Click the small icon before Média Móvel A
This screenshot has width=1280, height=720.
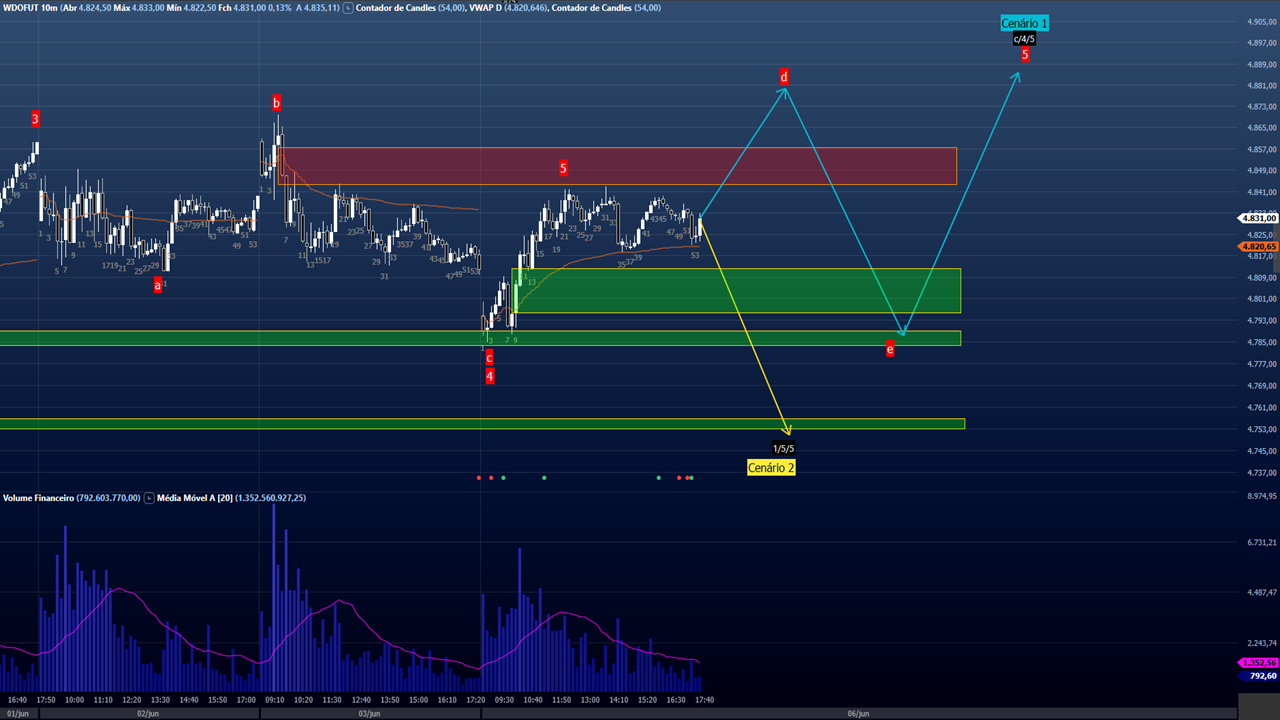[x=149, y=497]
